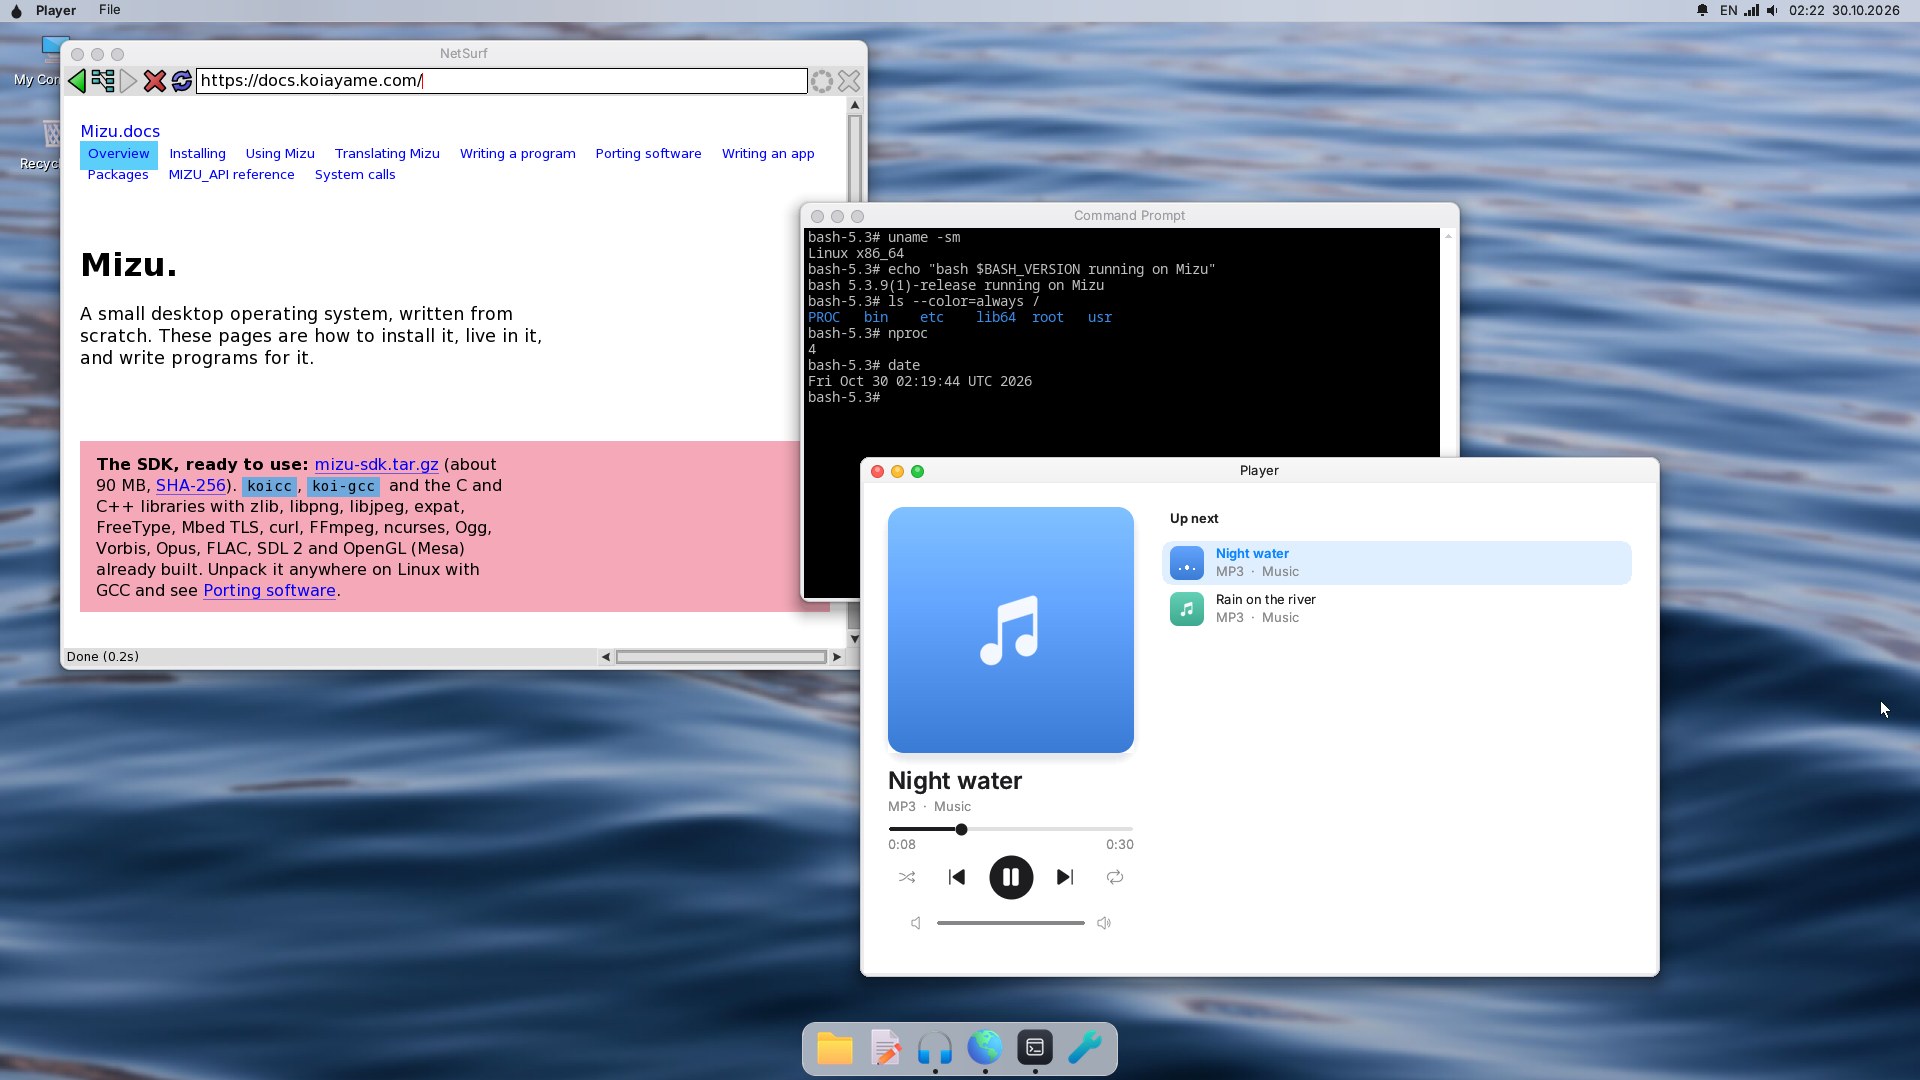This screenshot has width=1920, height=1080.
Task: Click the system volume icon in menu bar
Action: [1772, 10]
